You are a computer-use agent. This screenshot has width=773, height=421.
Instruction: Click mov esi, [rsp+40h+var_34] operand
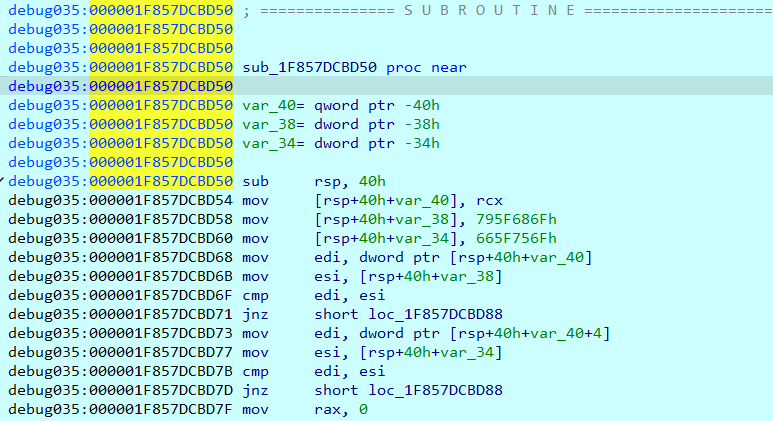pos(430,352)
